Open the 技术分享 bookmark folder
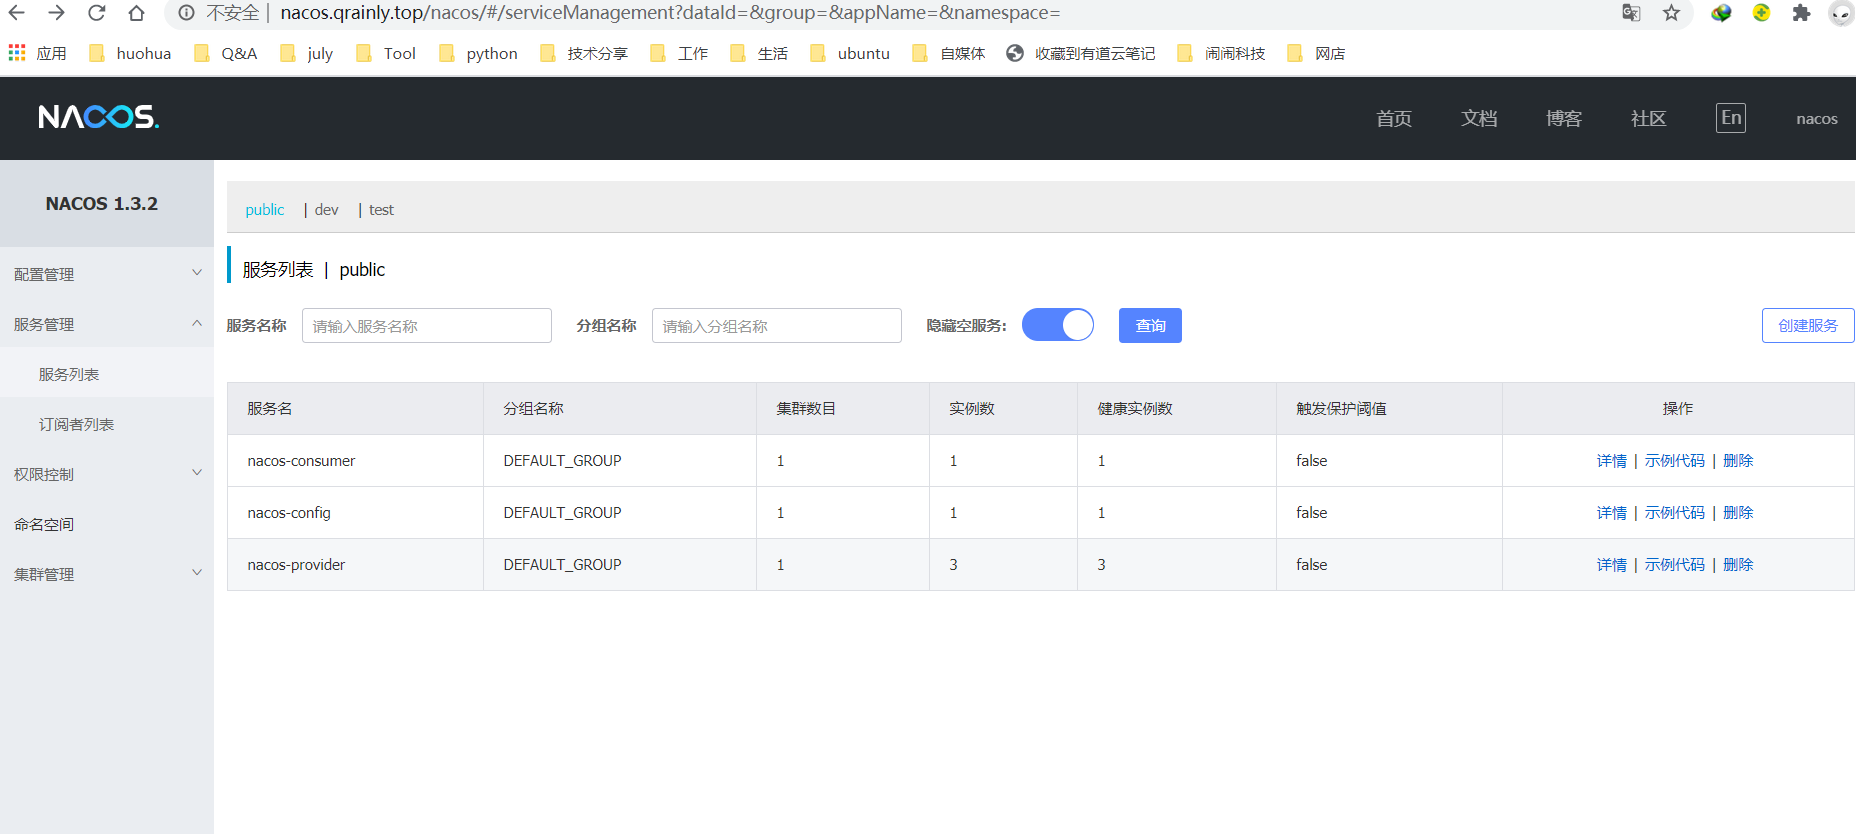Screen dimensions: 1856x834 (584, 53)
